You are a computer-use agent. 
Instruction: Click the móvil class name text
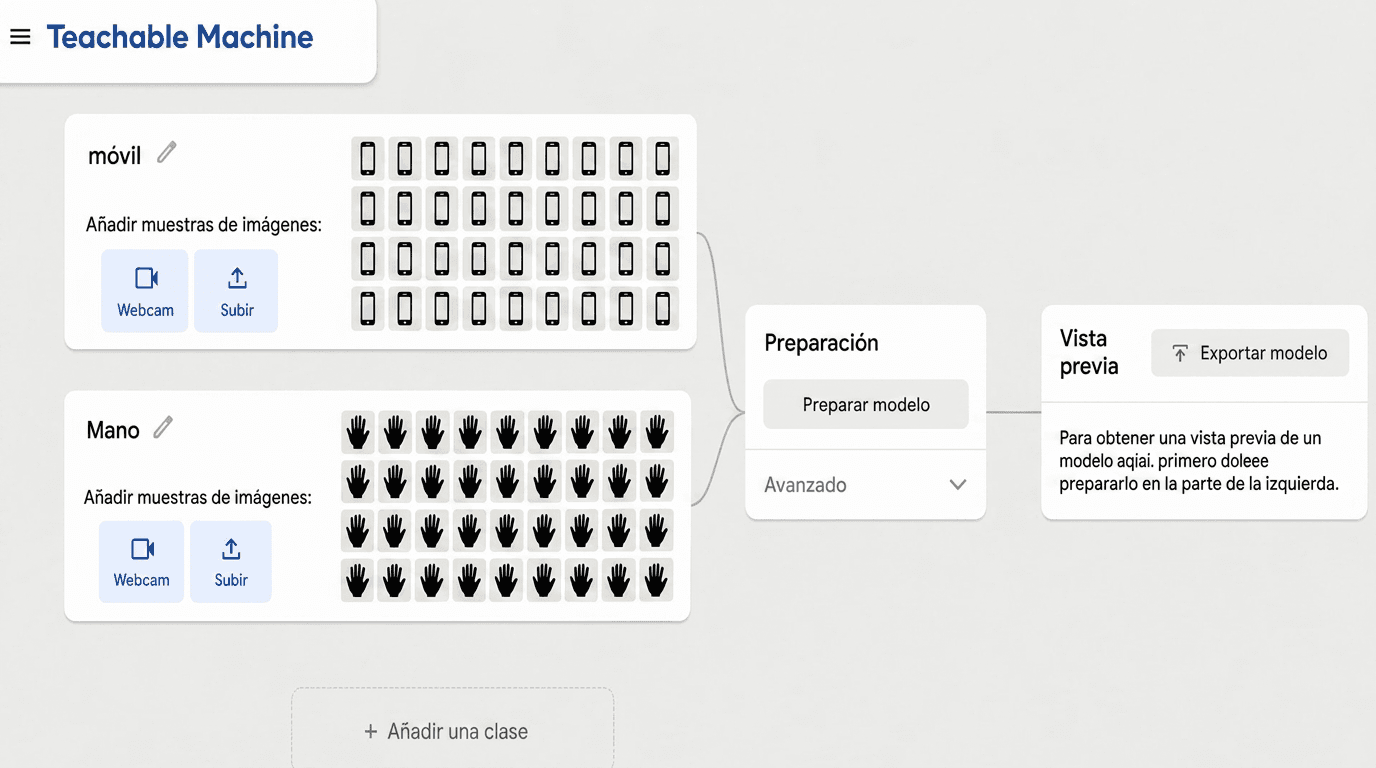[x=115, y=155]
